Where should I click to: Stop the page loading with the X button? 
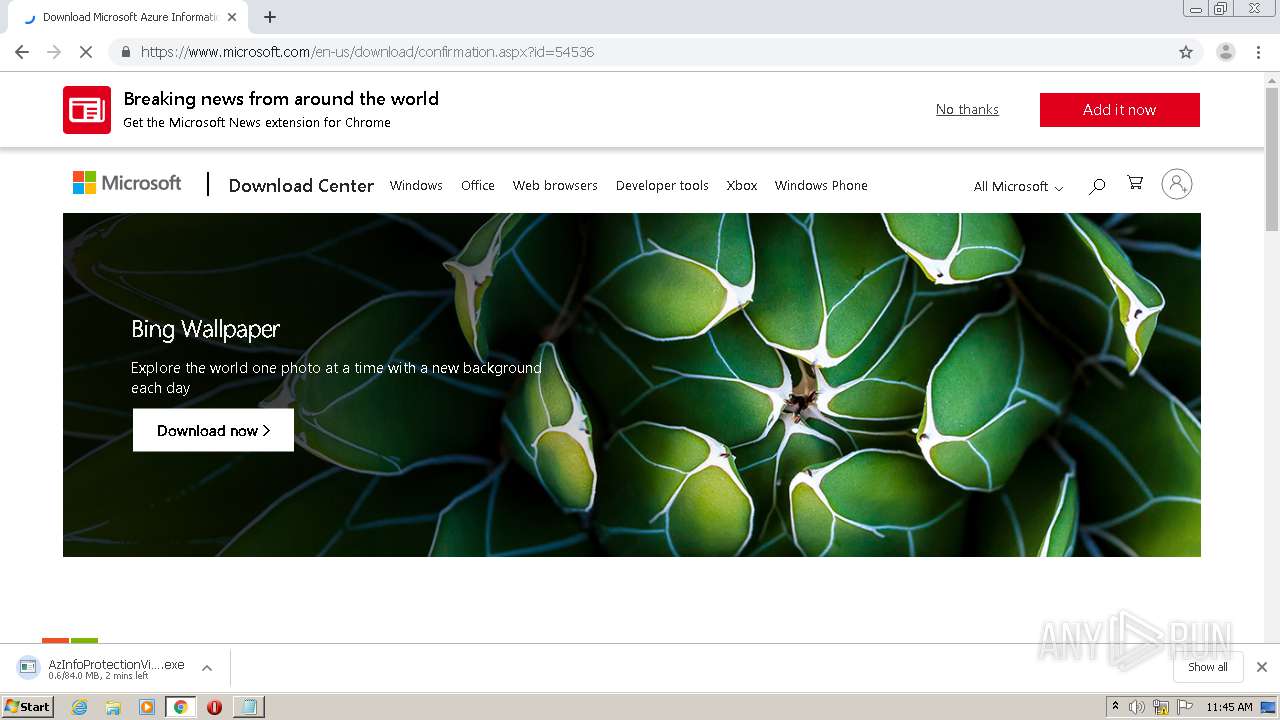tap(86, 52)
